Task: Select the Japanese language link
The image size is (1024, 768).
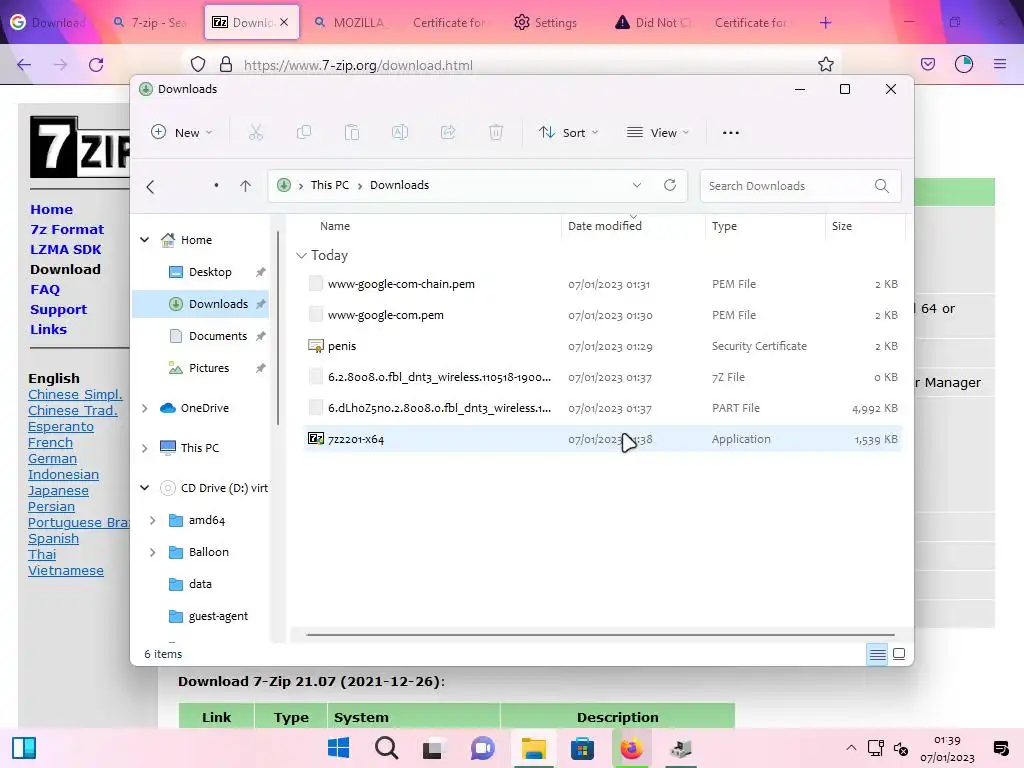Action: coord(58,490)
